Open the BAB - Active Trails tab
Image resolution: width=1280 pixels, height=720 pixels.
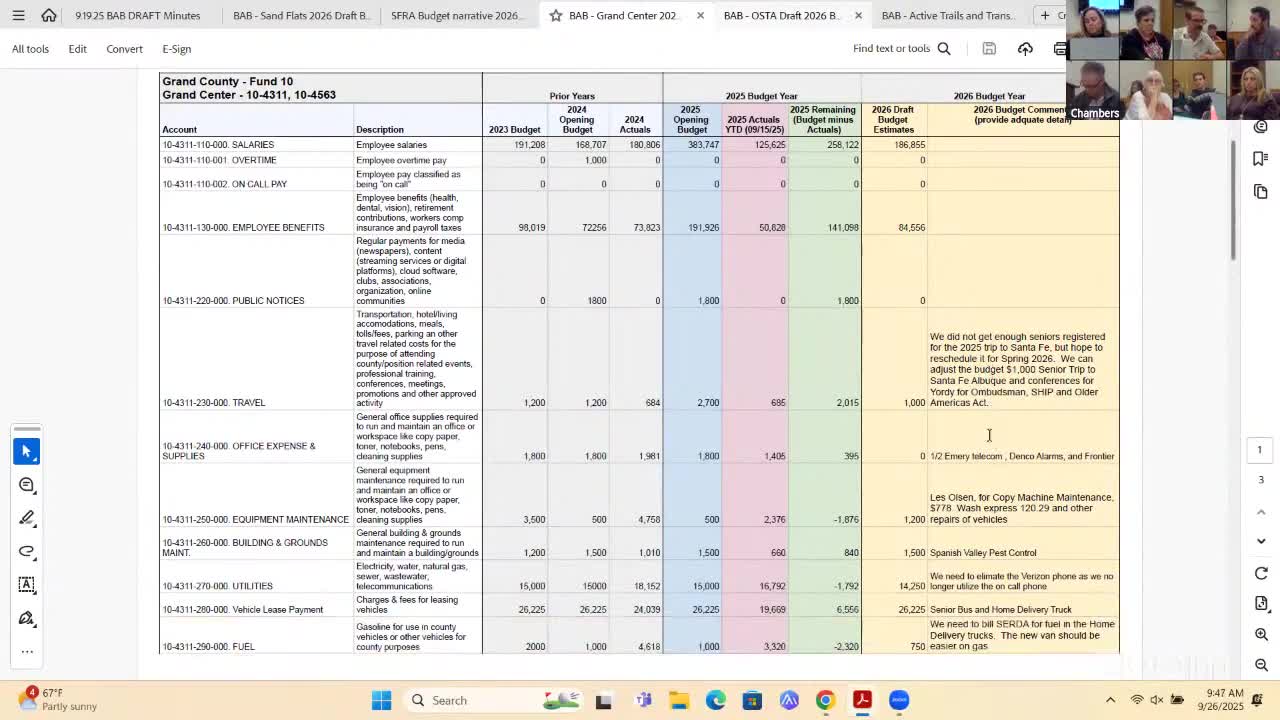point(946,15)
